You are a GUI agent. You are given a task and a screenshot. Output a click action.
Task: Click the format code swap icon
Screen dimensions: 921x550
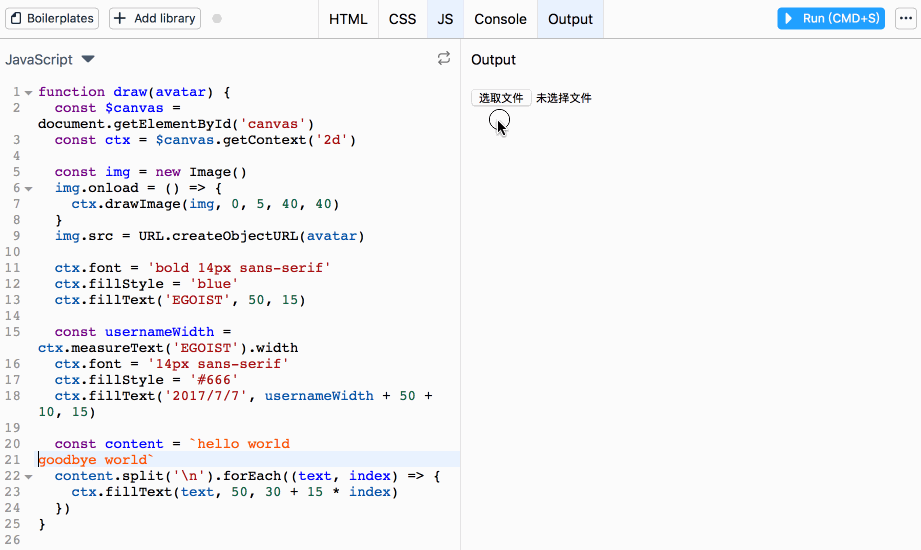point(444,59)
